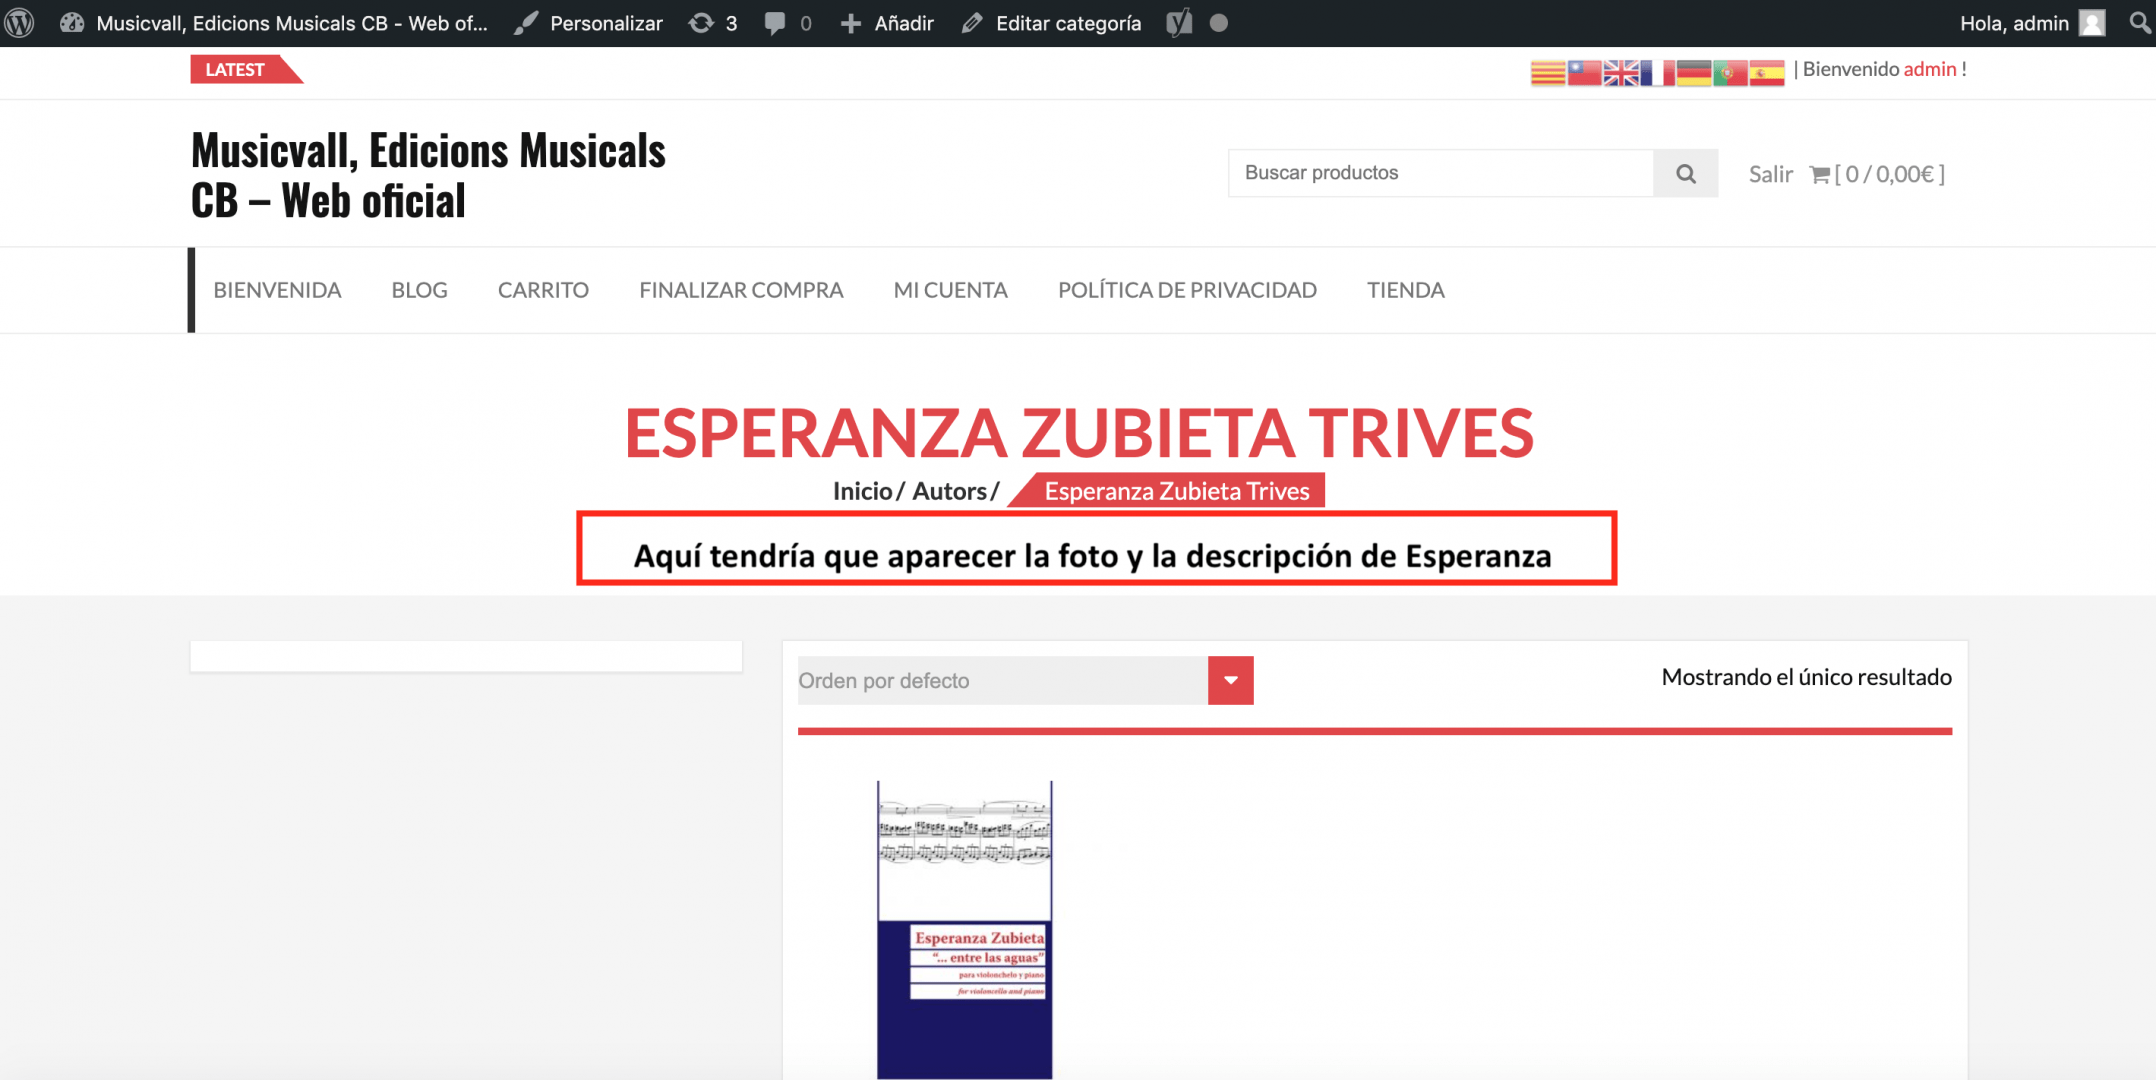Open the '...entre las aguas' product cover
Screen dimensions: 2156x1080
coord(964,930)
